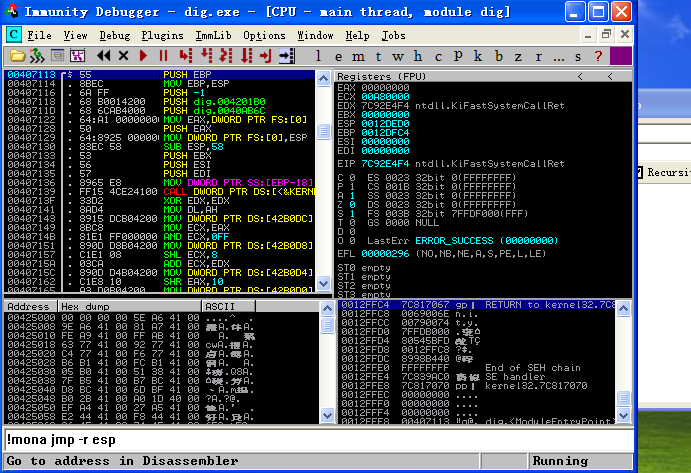Click the Hex dump column header

130,306
